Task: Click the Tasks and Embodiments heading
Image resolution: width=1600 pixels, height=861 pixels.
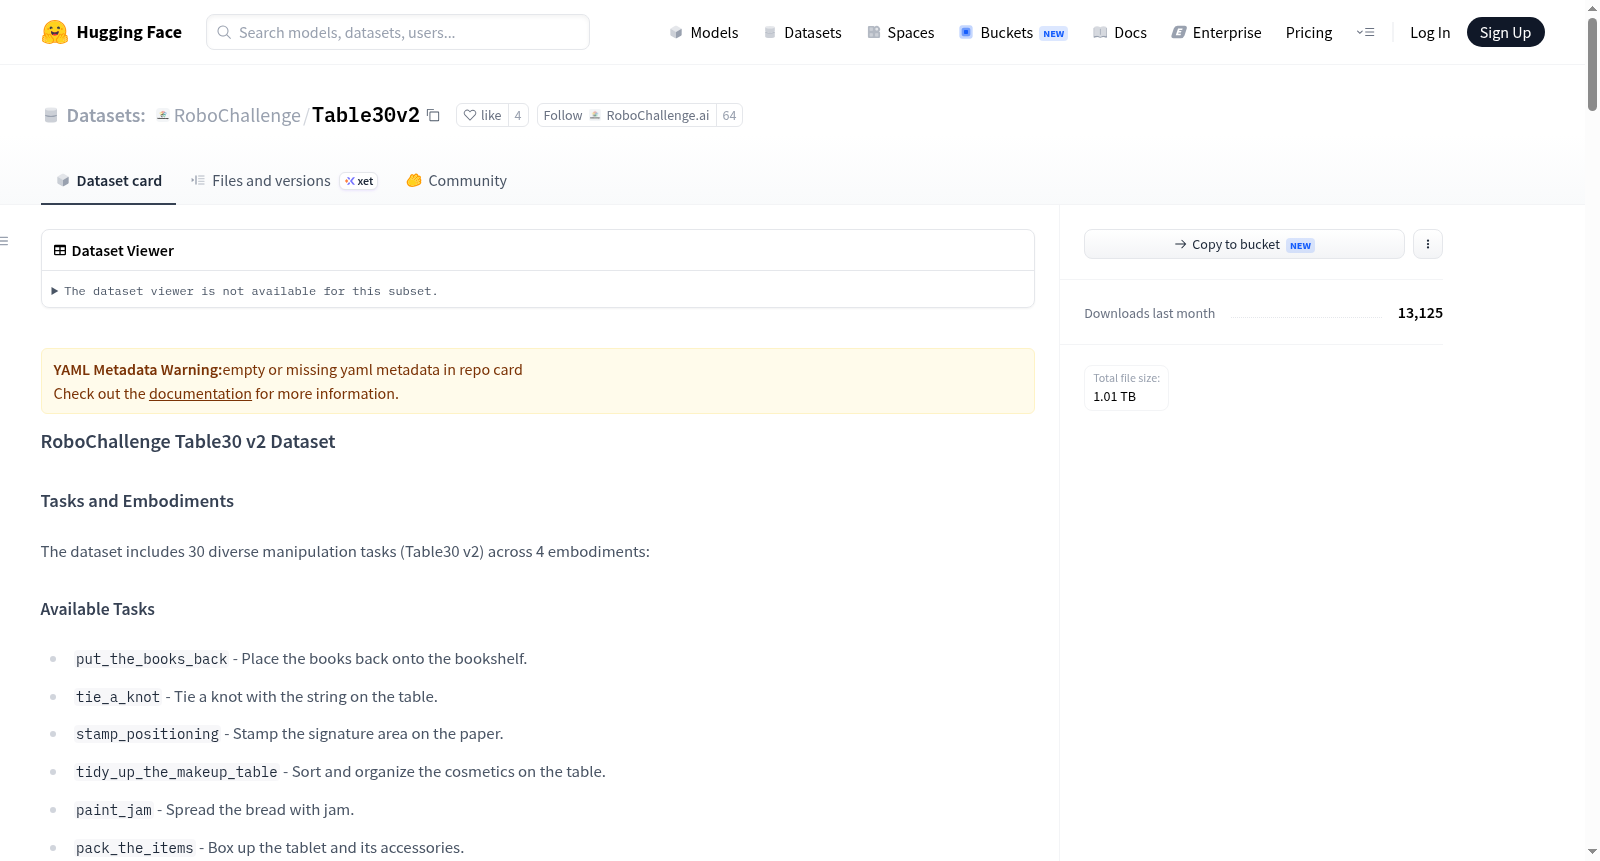Action: coord(137,501)
